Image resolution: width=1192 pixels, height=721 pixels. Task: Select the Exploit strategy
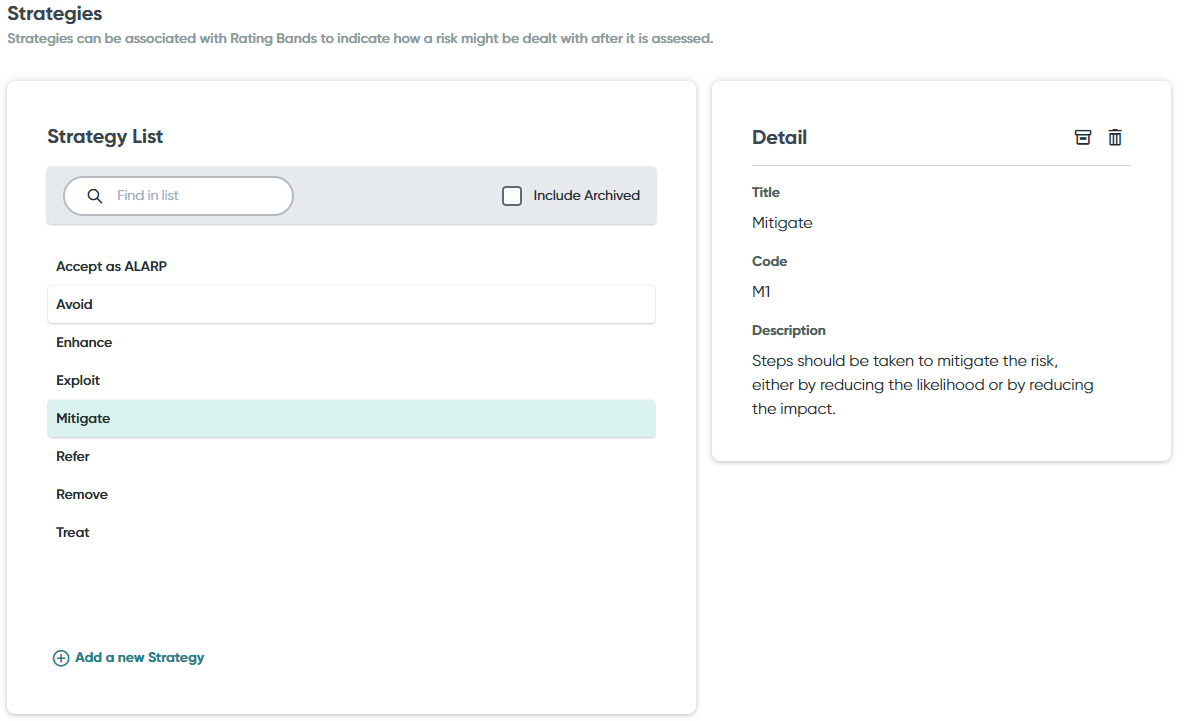(351, 380)
